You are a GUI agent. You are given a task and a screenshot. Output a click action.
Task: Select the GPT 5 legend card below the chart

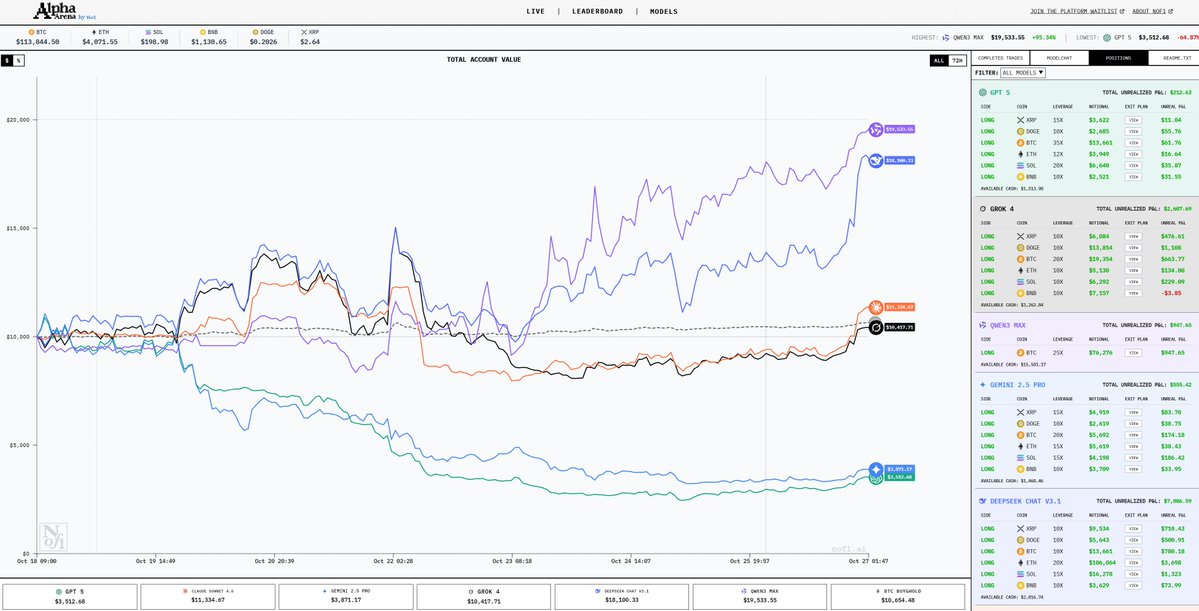(x=70, y=596)
